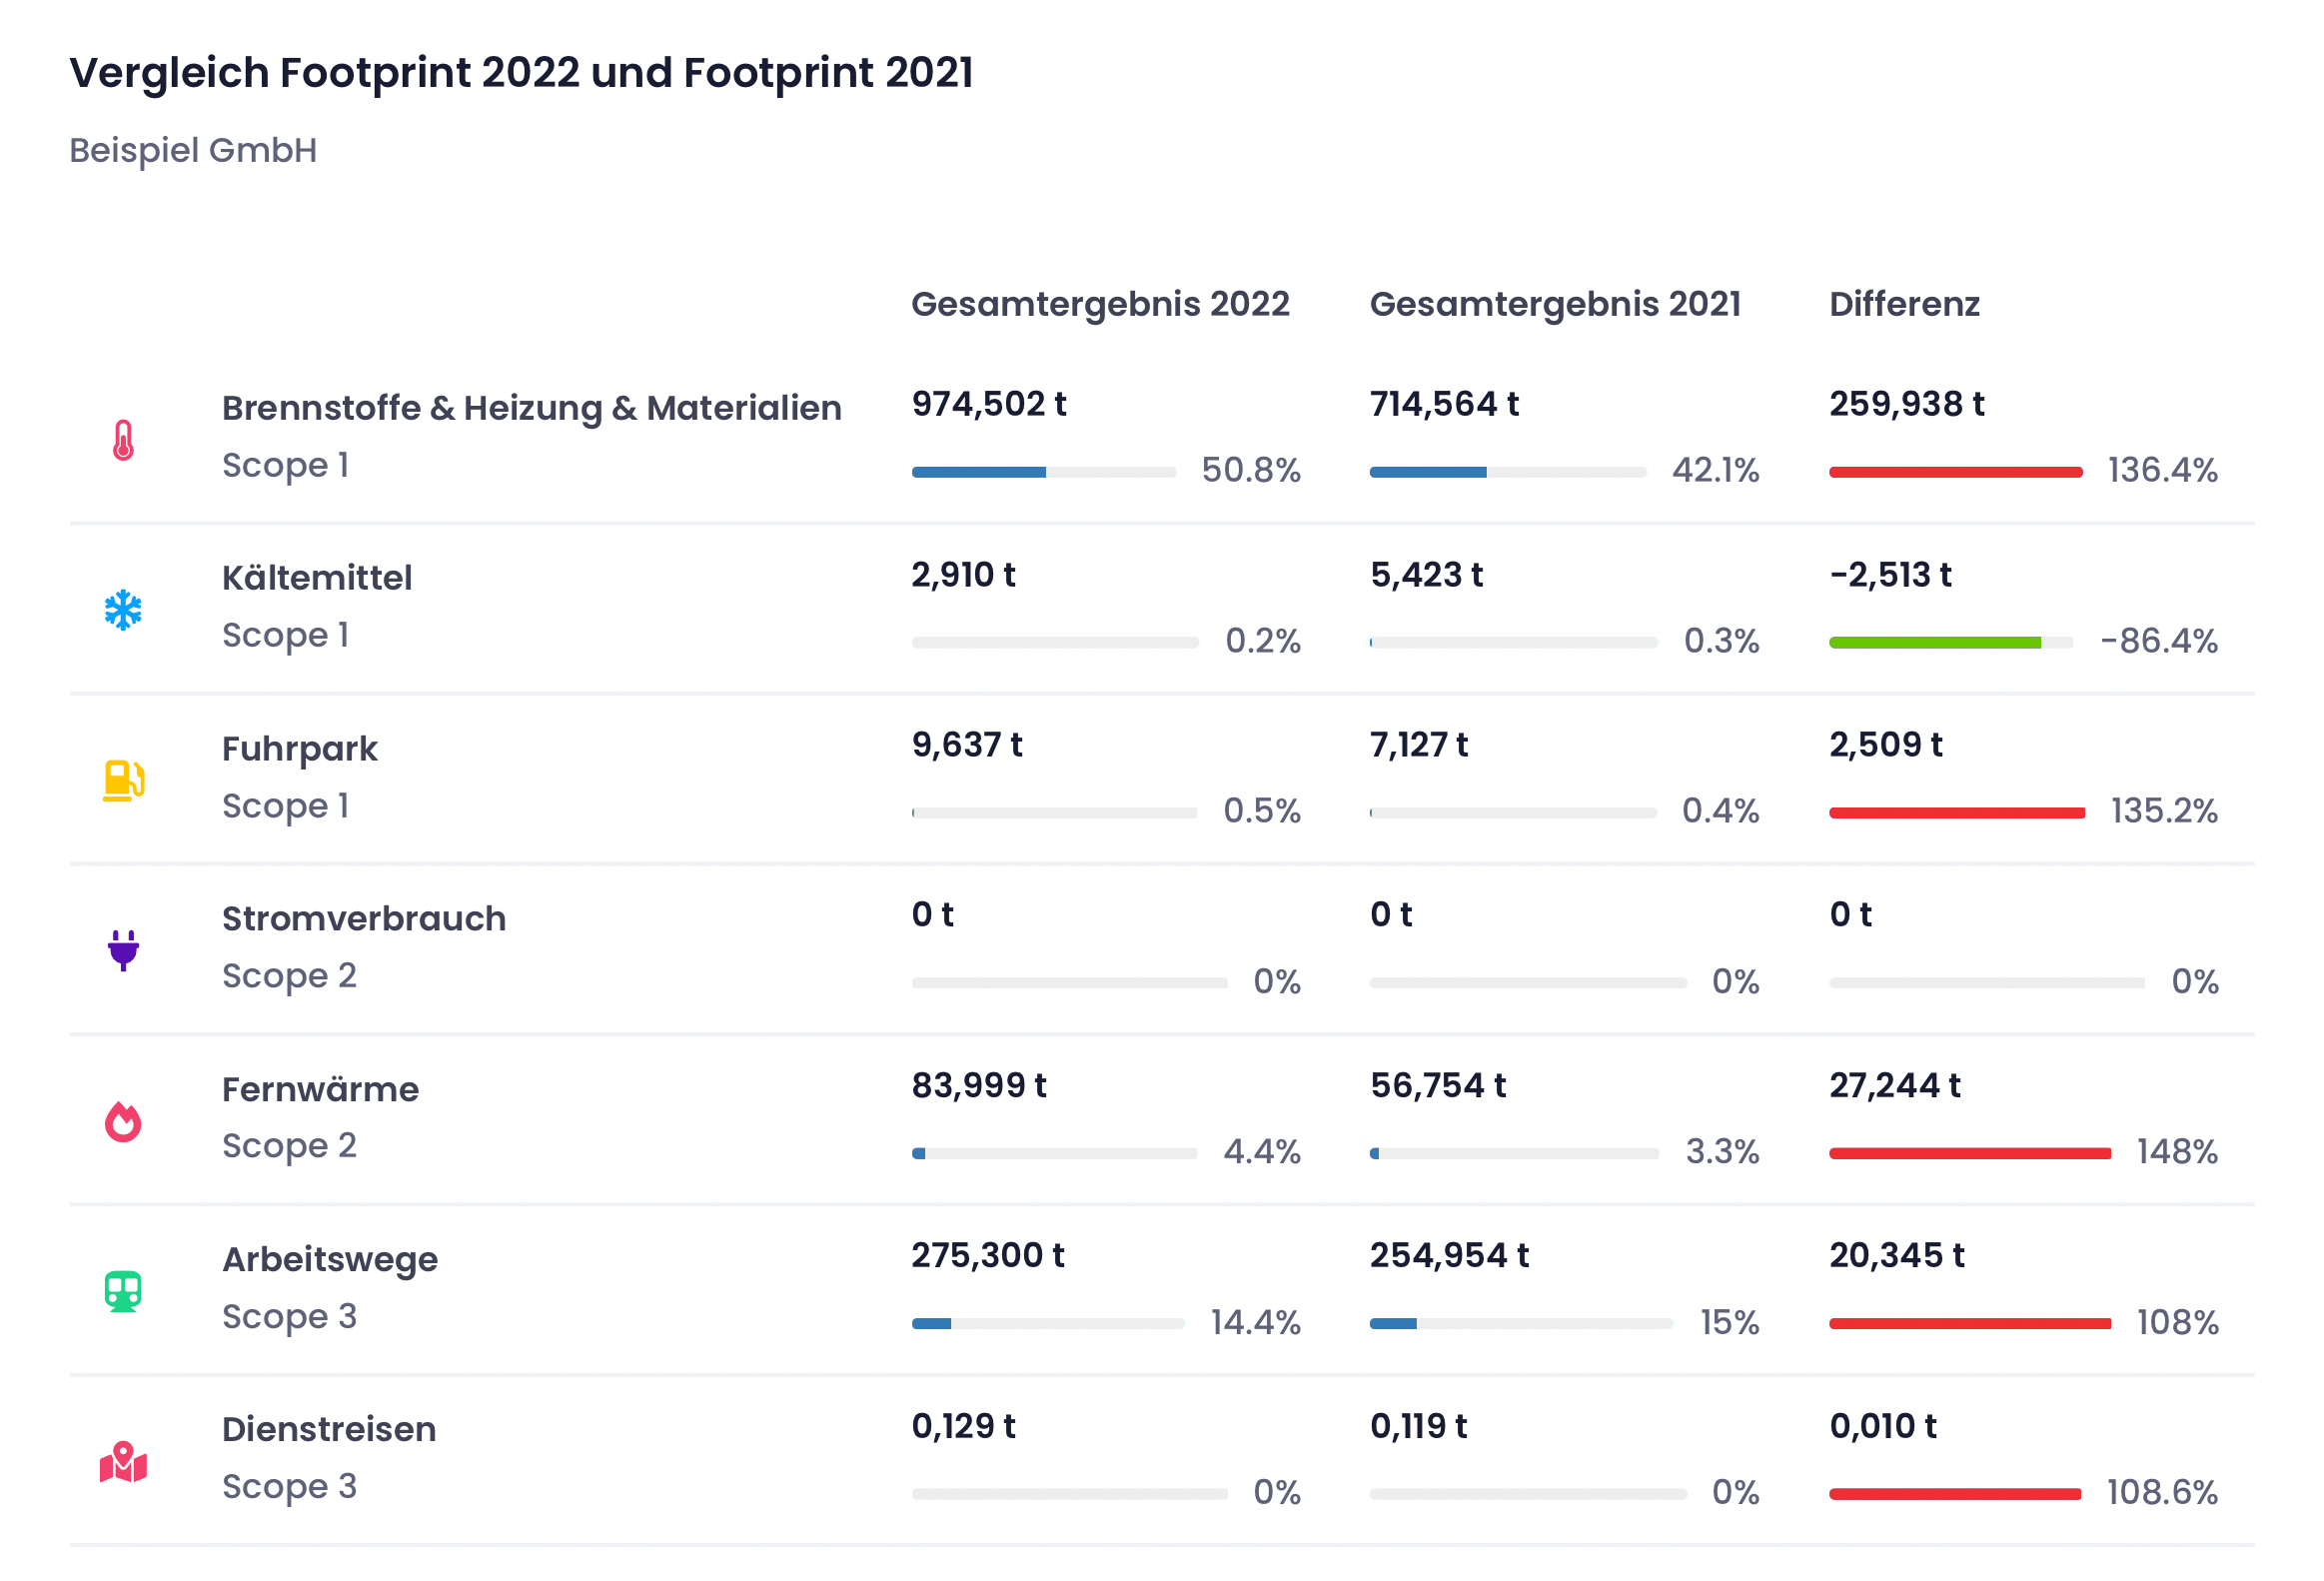Click the Beispiel GmbH subtitle
2324x1581 pixels.
[x=193, y=150]
